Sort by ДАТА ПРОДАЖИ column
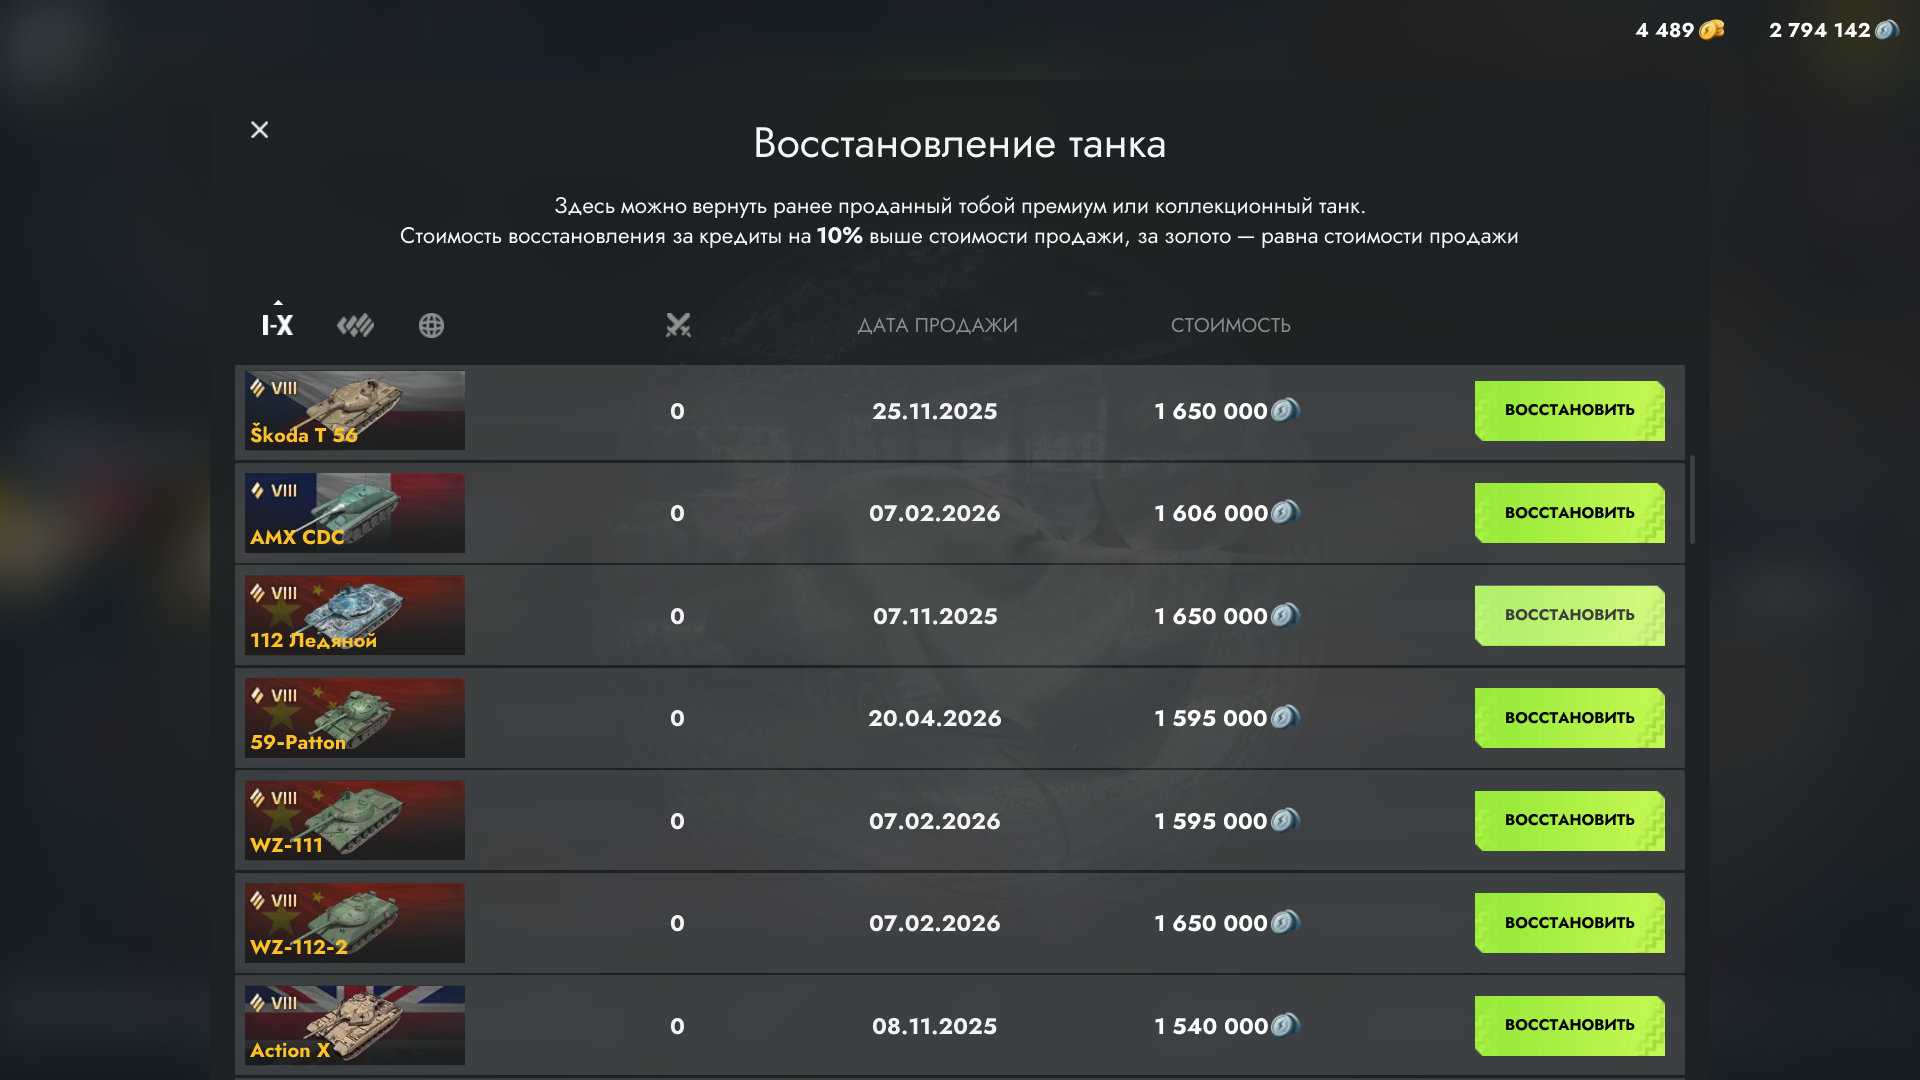 [937, 325]
